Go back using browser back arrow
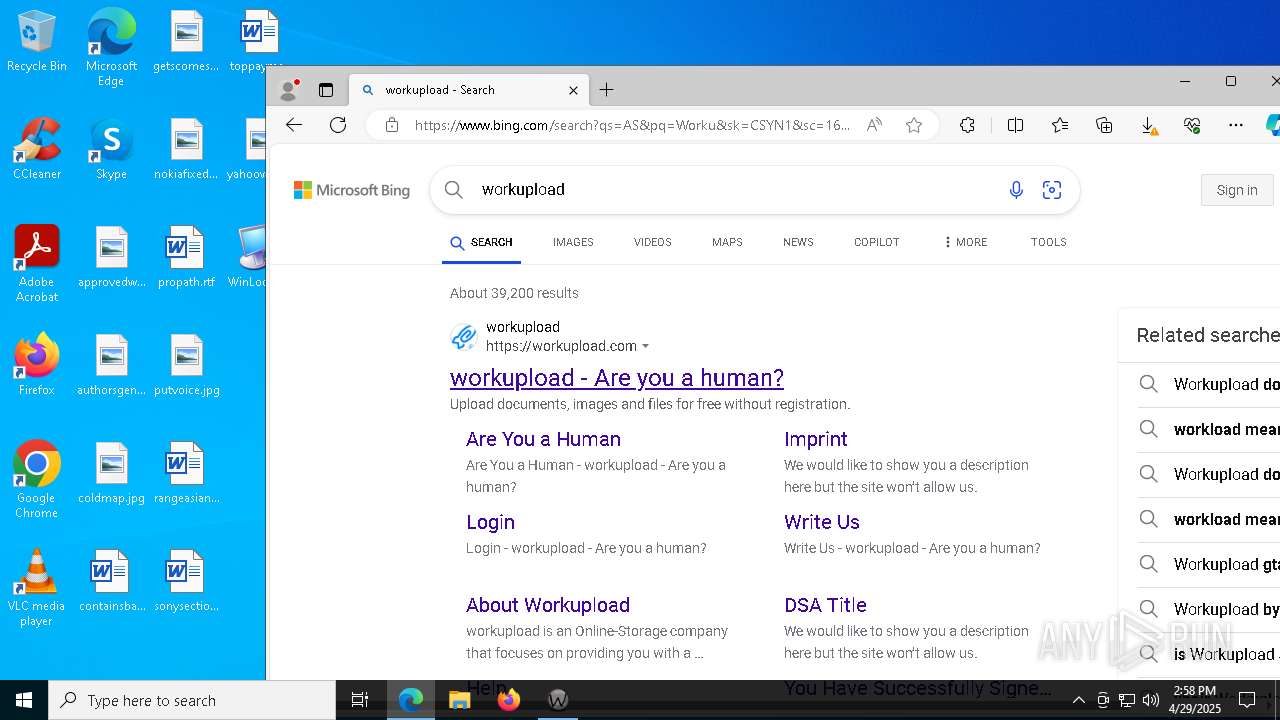The image size is (1280, 720). coord(294,125)
